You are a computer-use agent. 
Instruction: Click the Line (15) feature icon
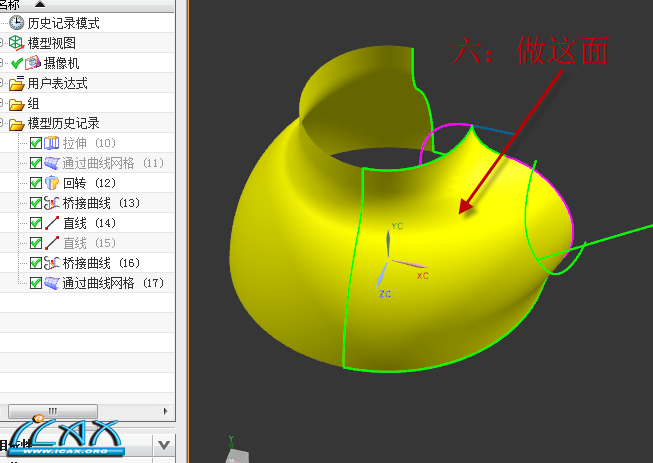[52, 243]
